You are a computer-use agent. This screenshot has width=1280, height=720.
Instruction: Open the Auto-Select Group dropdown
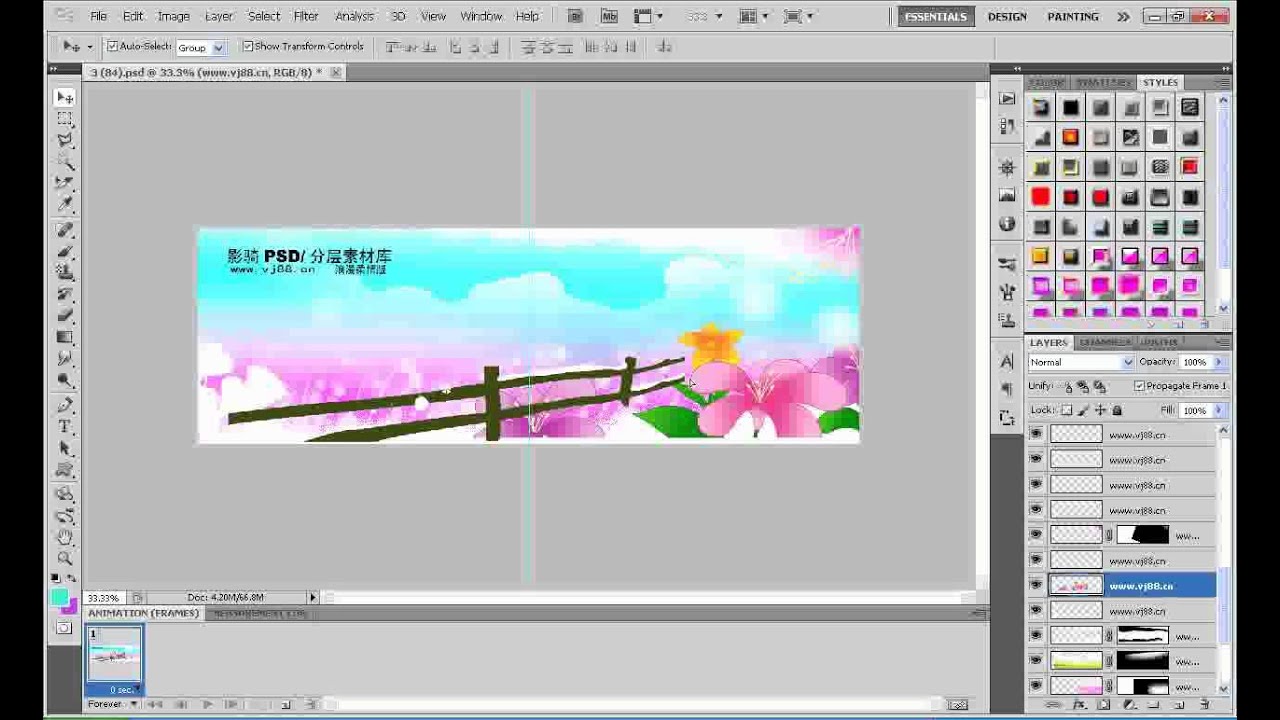click(201, 47)
